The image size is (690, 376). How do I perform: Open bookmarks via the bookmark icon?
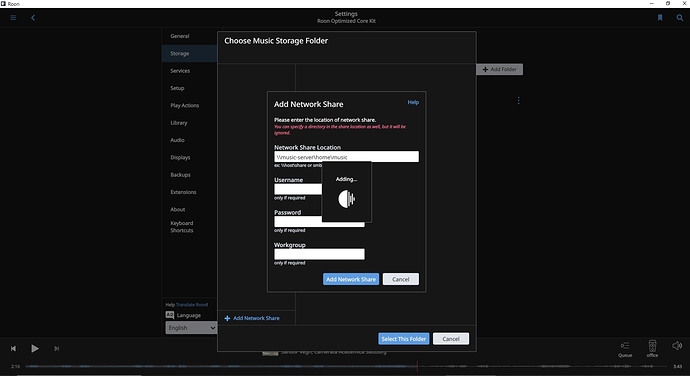[x=660, y=18]
